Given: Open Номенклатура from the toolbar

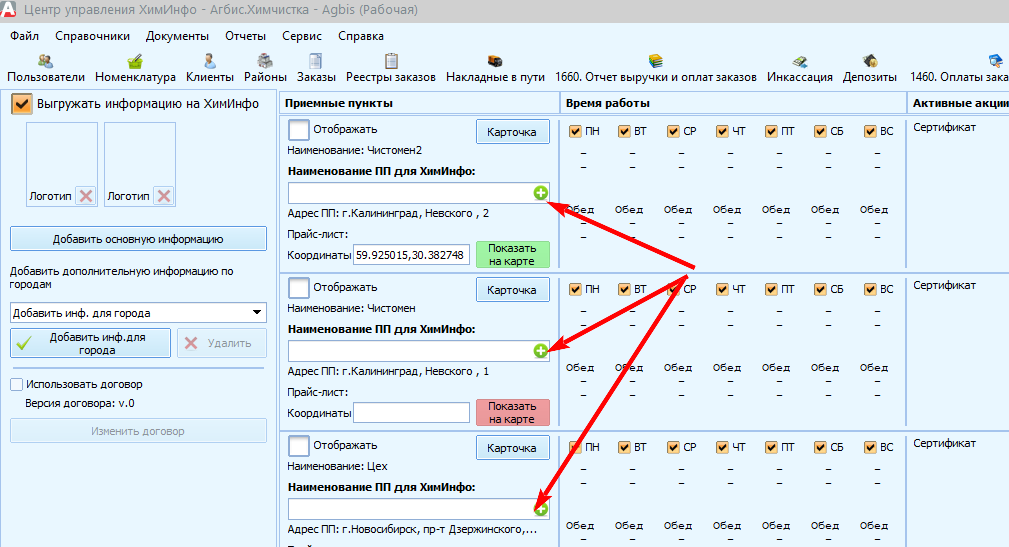Looking at the screenshot, I should coord(135,69).
